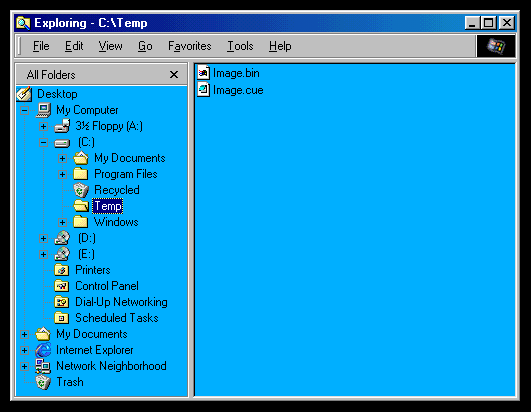Screen dimensions: 531x412
Task: Collapse the My Computer tree node
Action: click(x=24, y=110)
